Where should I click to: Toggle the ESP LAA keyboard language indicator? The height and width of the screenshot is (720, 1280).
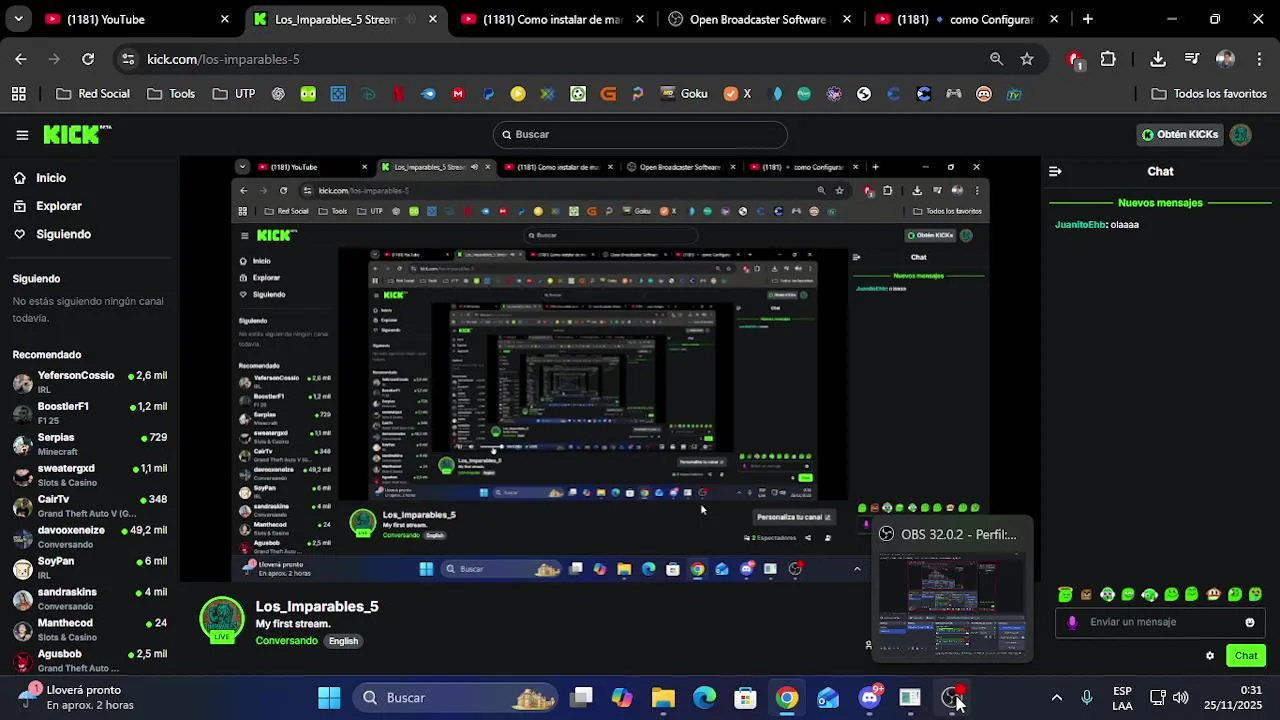[x=1122, y=698]
